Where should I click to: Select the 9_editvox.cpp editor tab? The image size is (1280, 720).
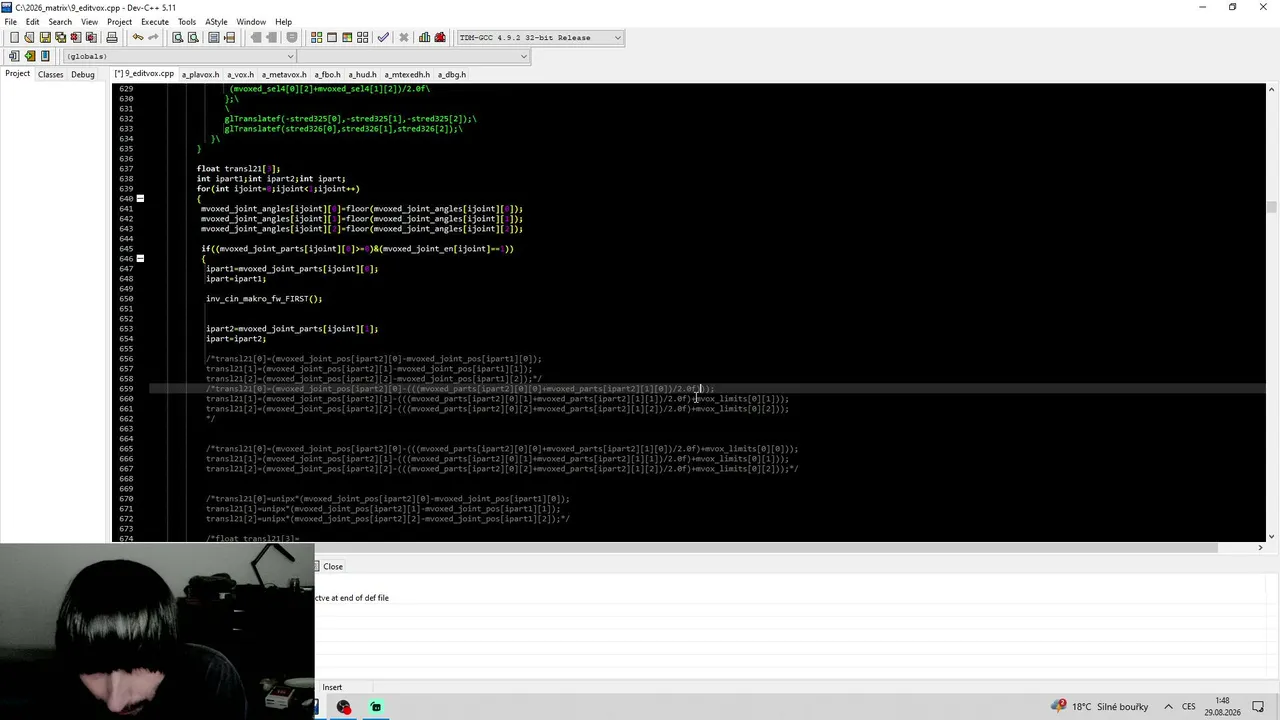tap(144, 74)
